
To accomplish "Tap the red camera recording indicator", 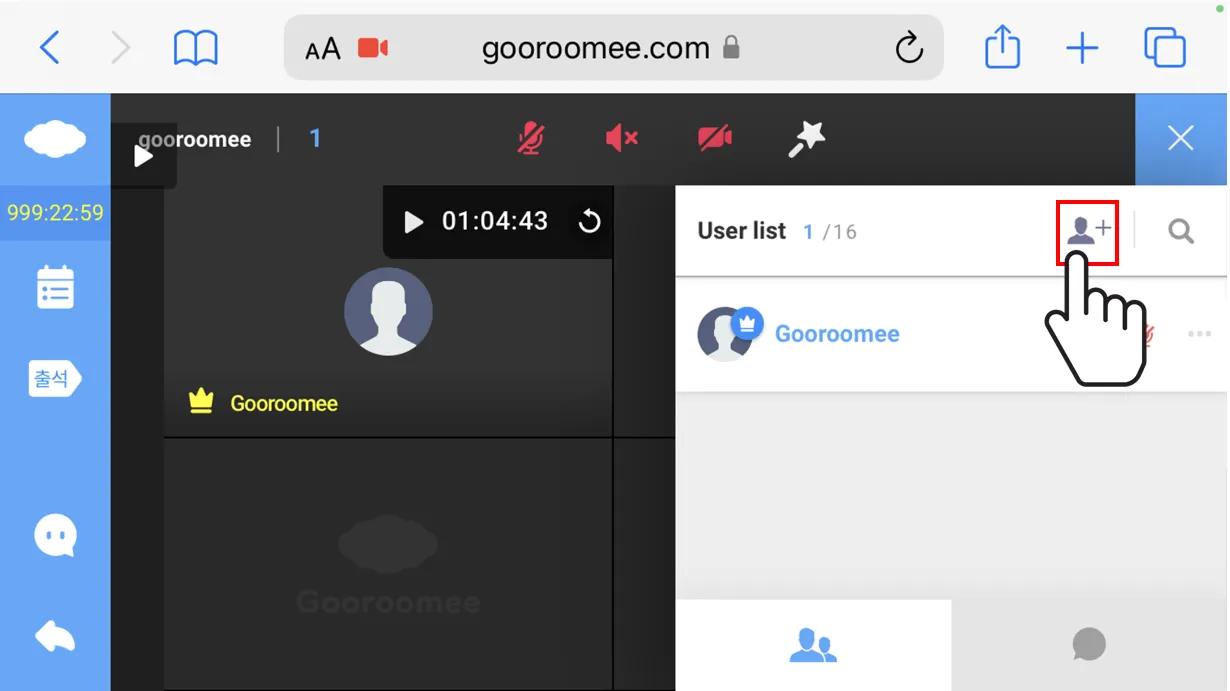I will point(373,48).
